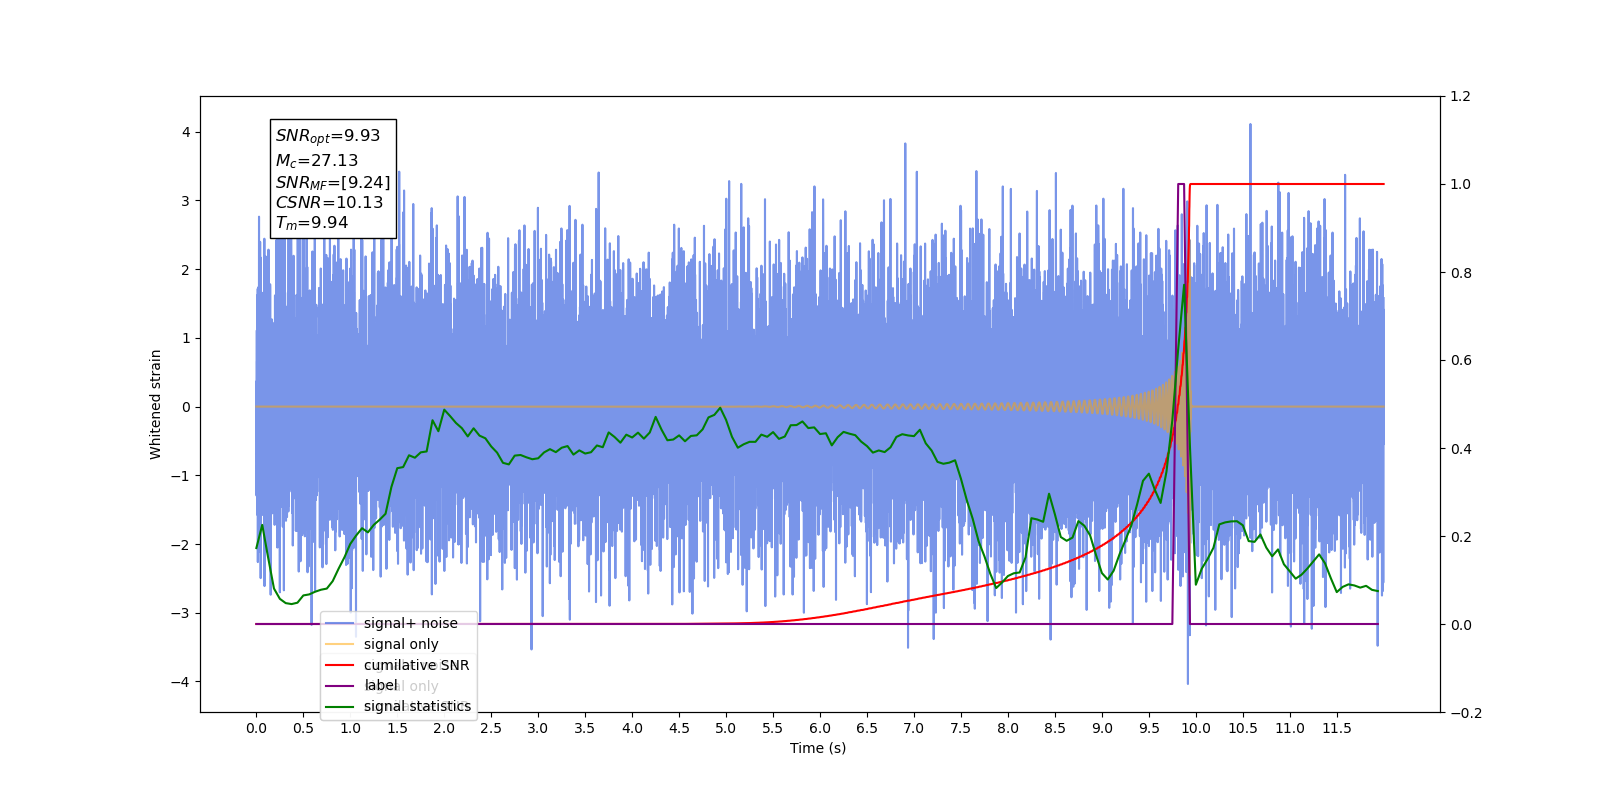Click the 0.6 tick on the right axis
The width and height of the screenshot is (1600, 800).
pyautogui.click(x=1461, y=360)
